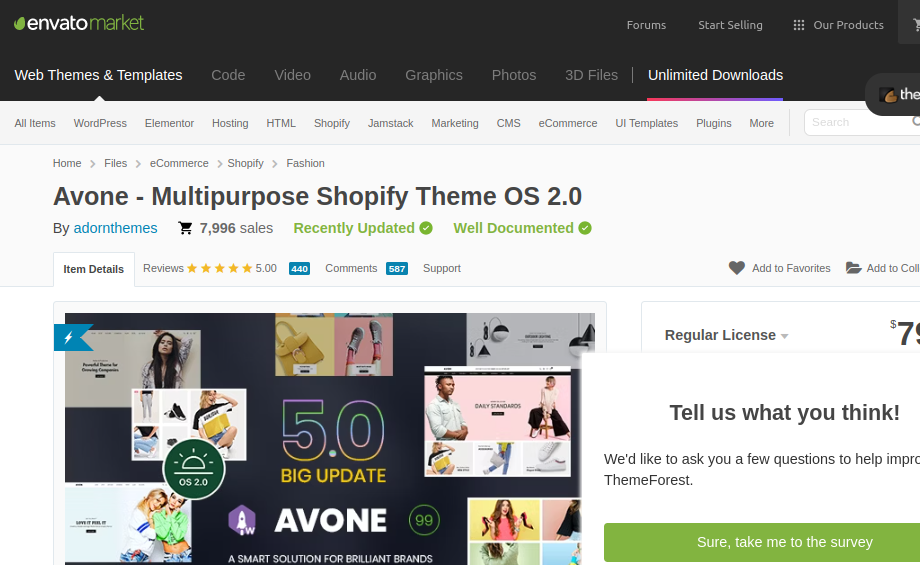
Task: Select the CMS category
Action: [508, 123]
